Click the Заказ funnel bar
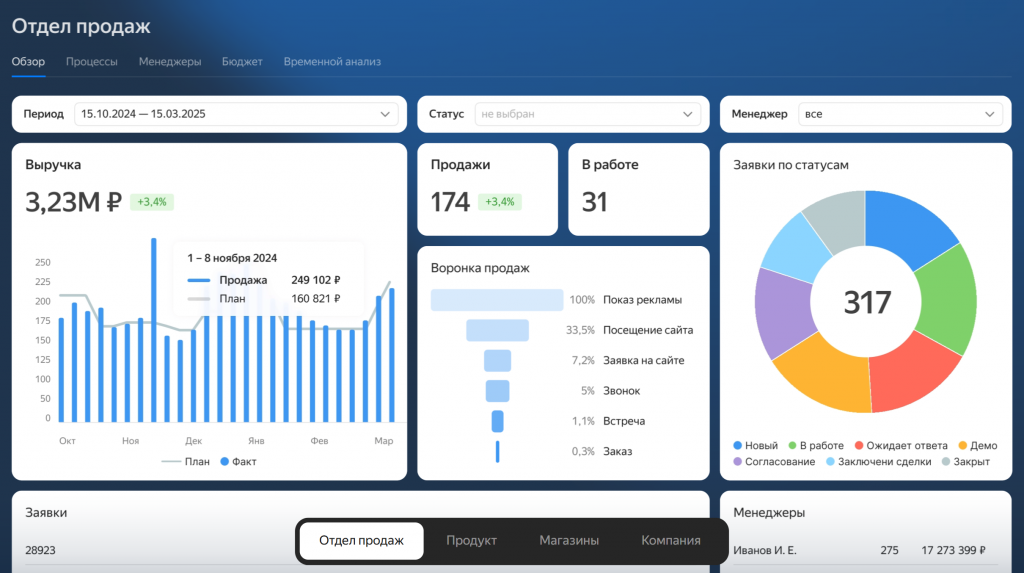1024x573 pixels. click(498, 451)
